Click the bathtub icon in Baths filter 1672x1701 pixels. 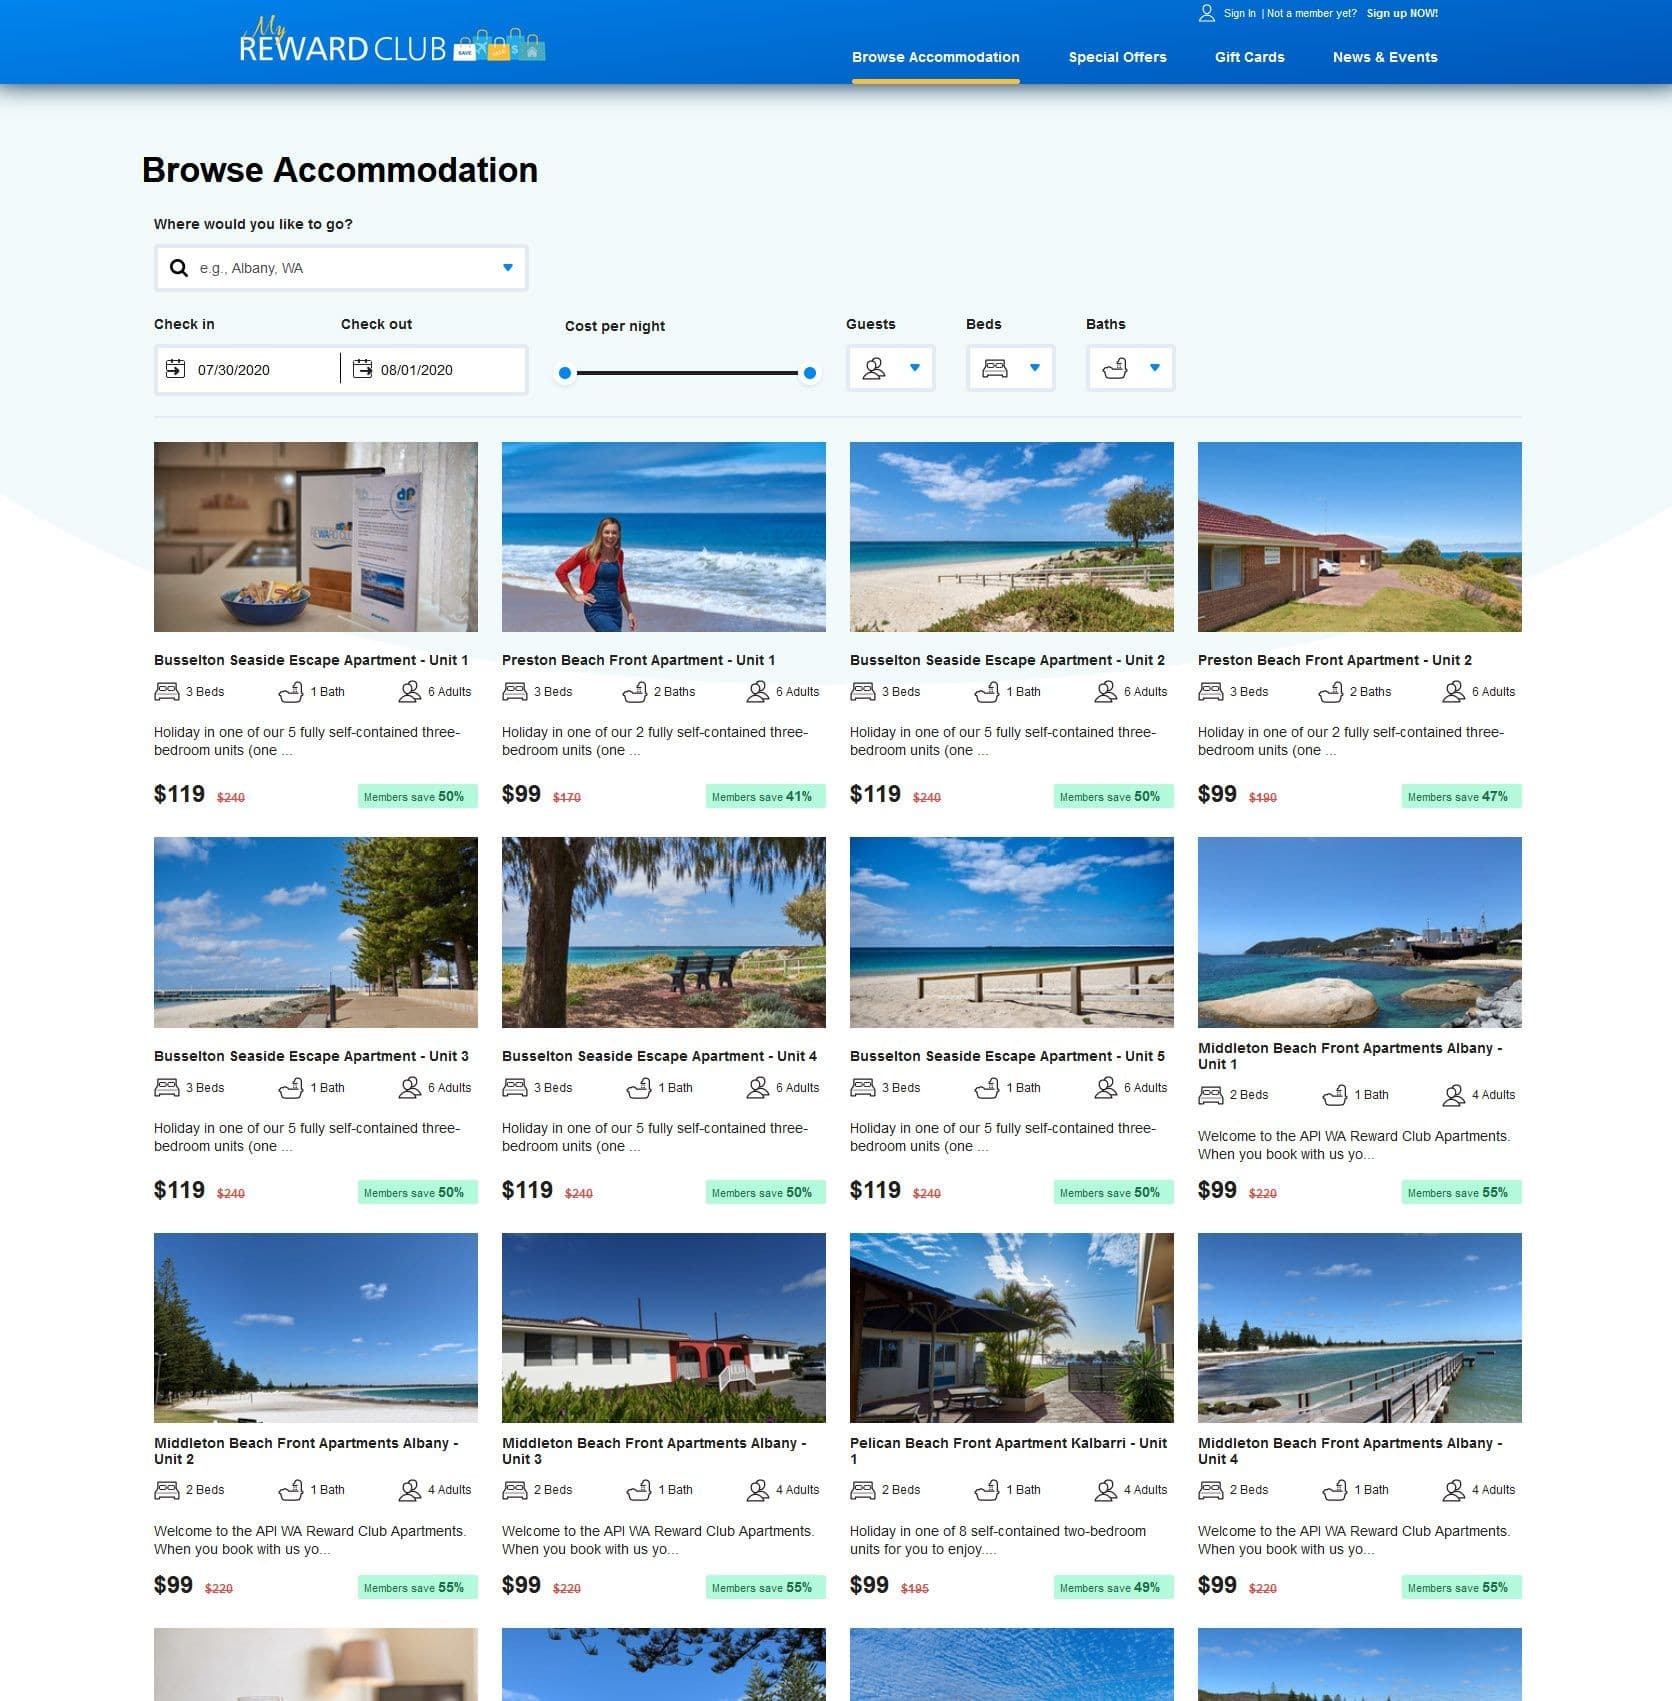[x=1115, y=368]
